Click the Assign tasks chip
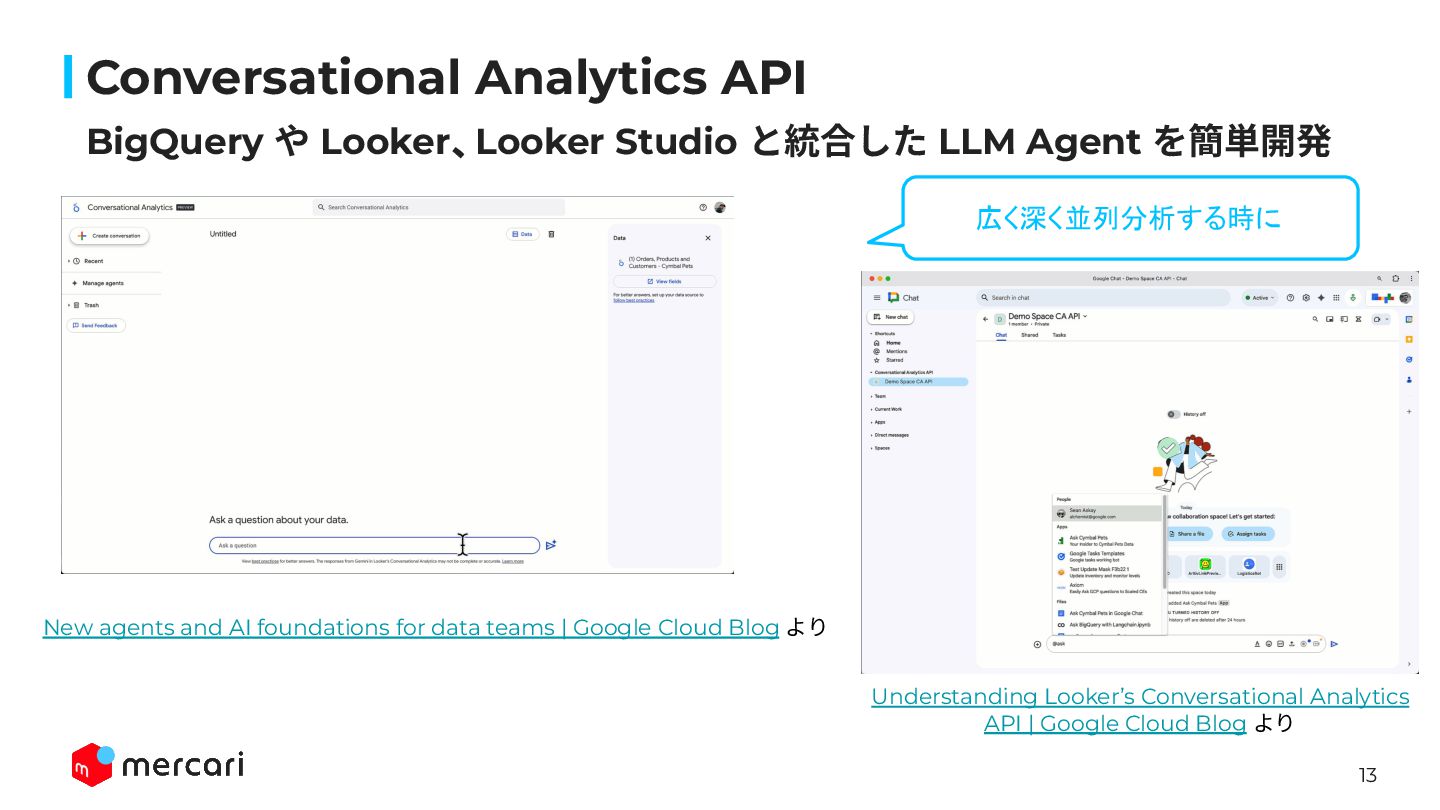 [x=1247, y=534]
